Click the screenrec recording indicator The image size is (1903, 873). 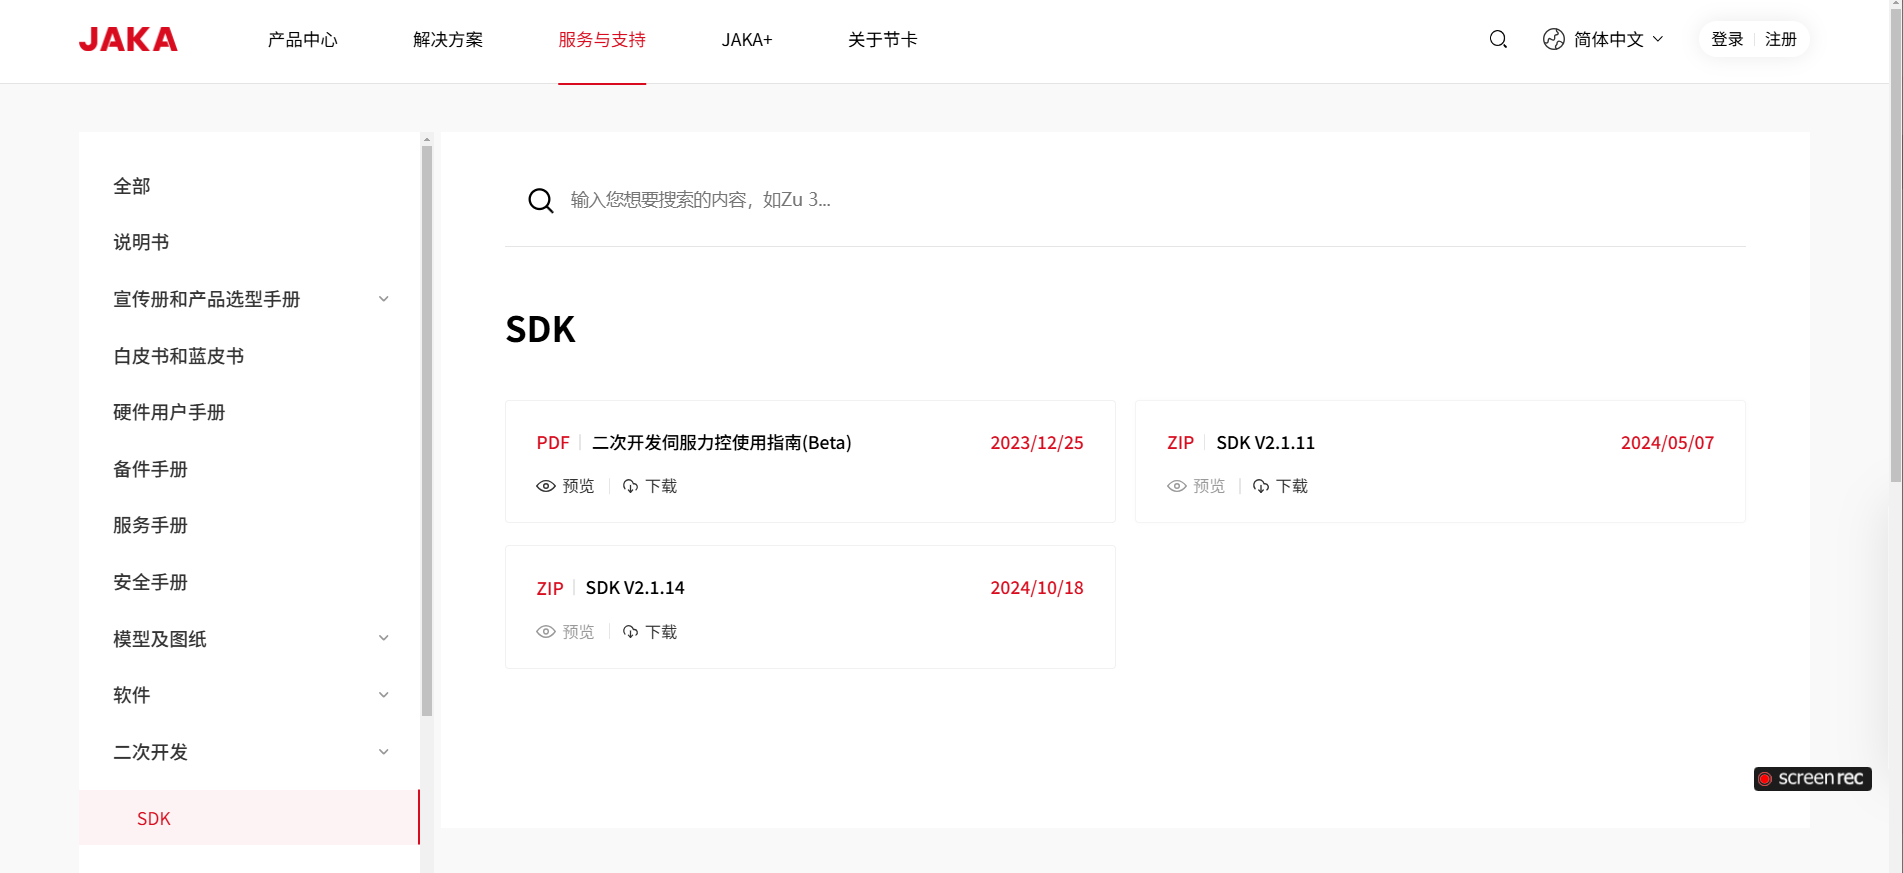1812,778
